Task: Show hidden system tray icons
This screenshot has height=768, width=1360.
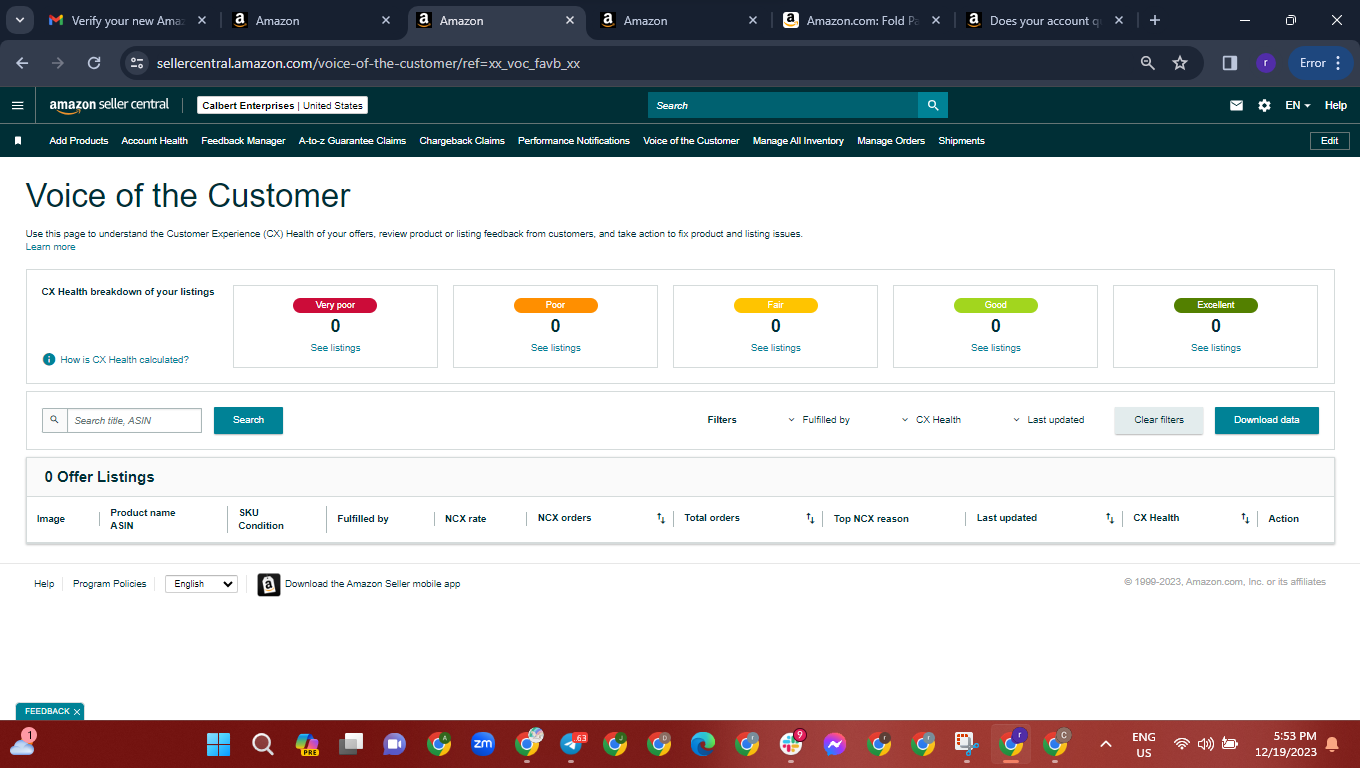Action: click(1106, 744)
